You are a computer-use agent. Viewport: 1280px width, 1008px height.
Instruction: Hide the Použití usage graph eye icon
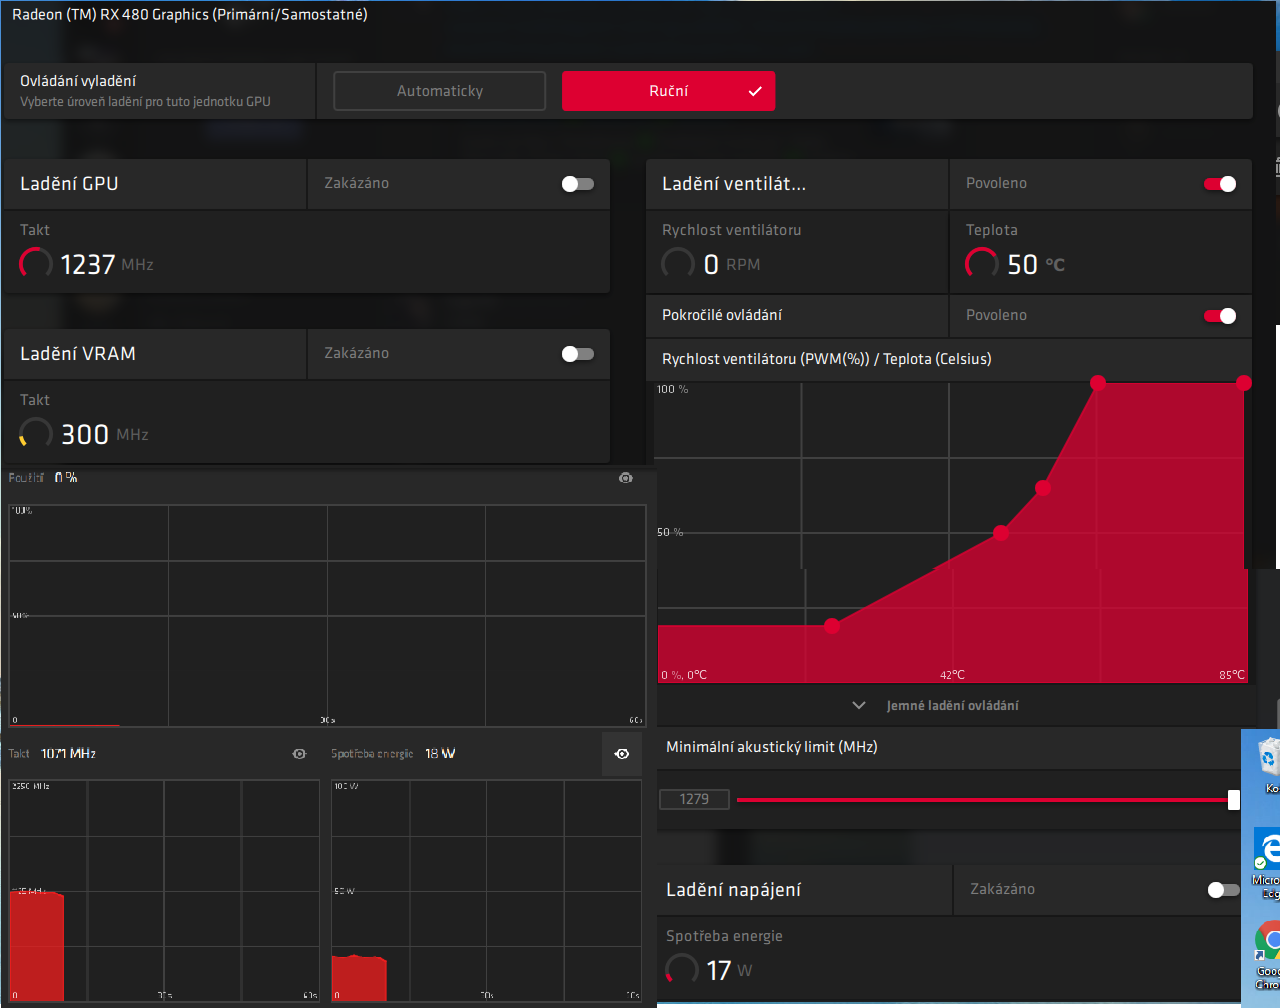626,478
